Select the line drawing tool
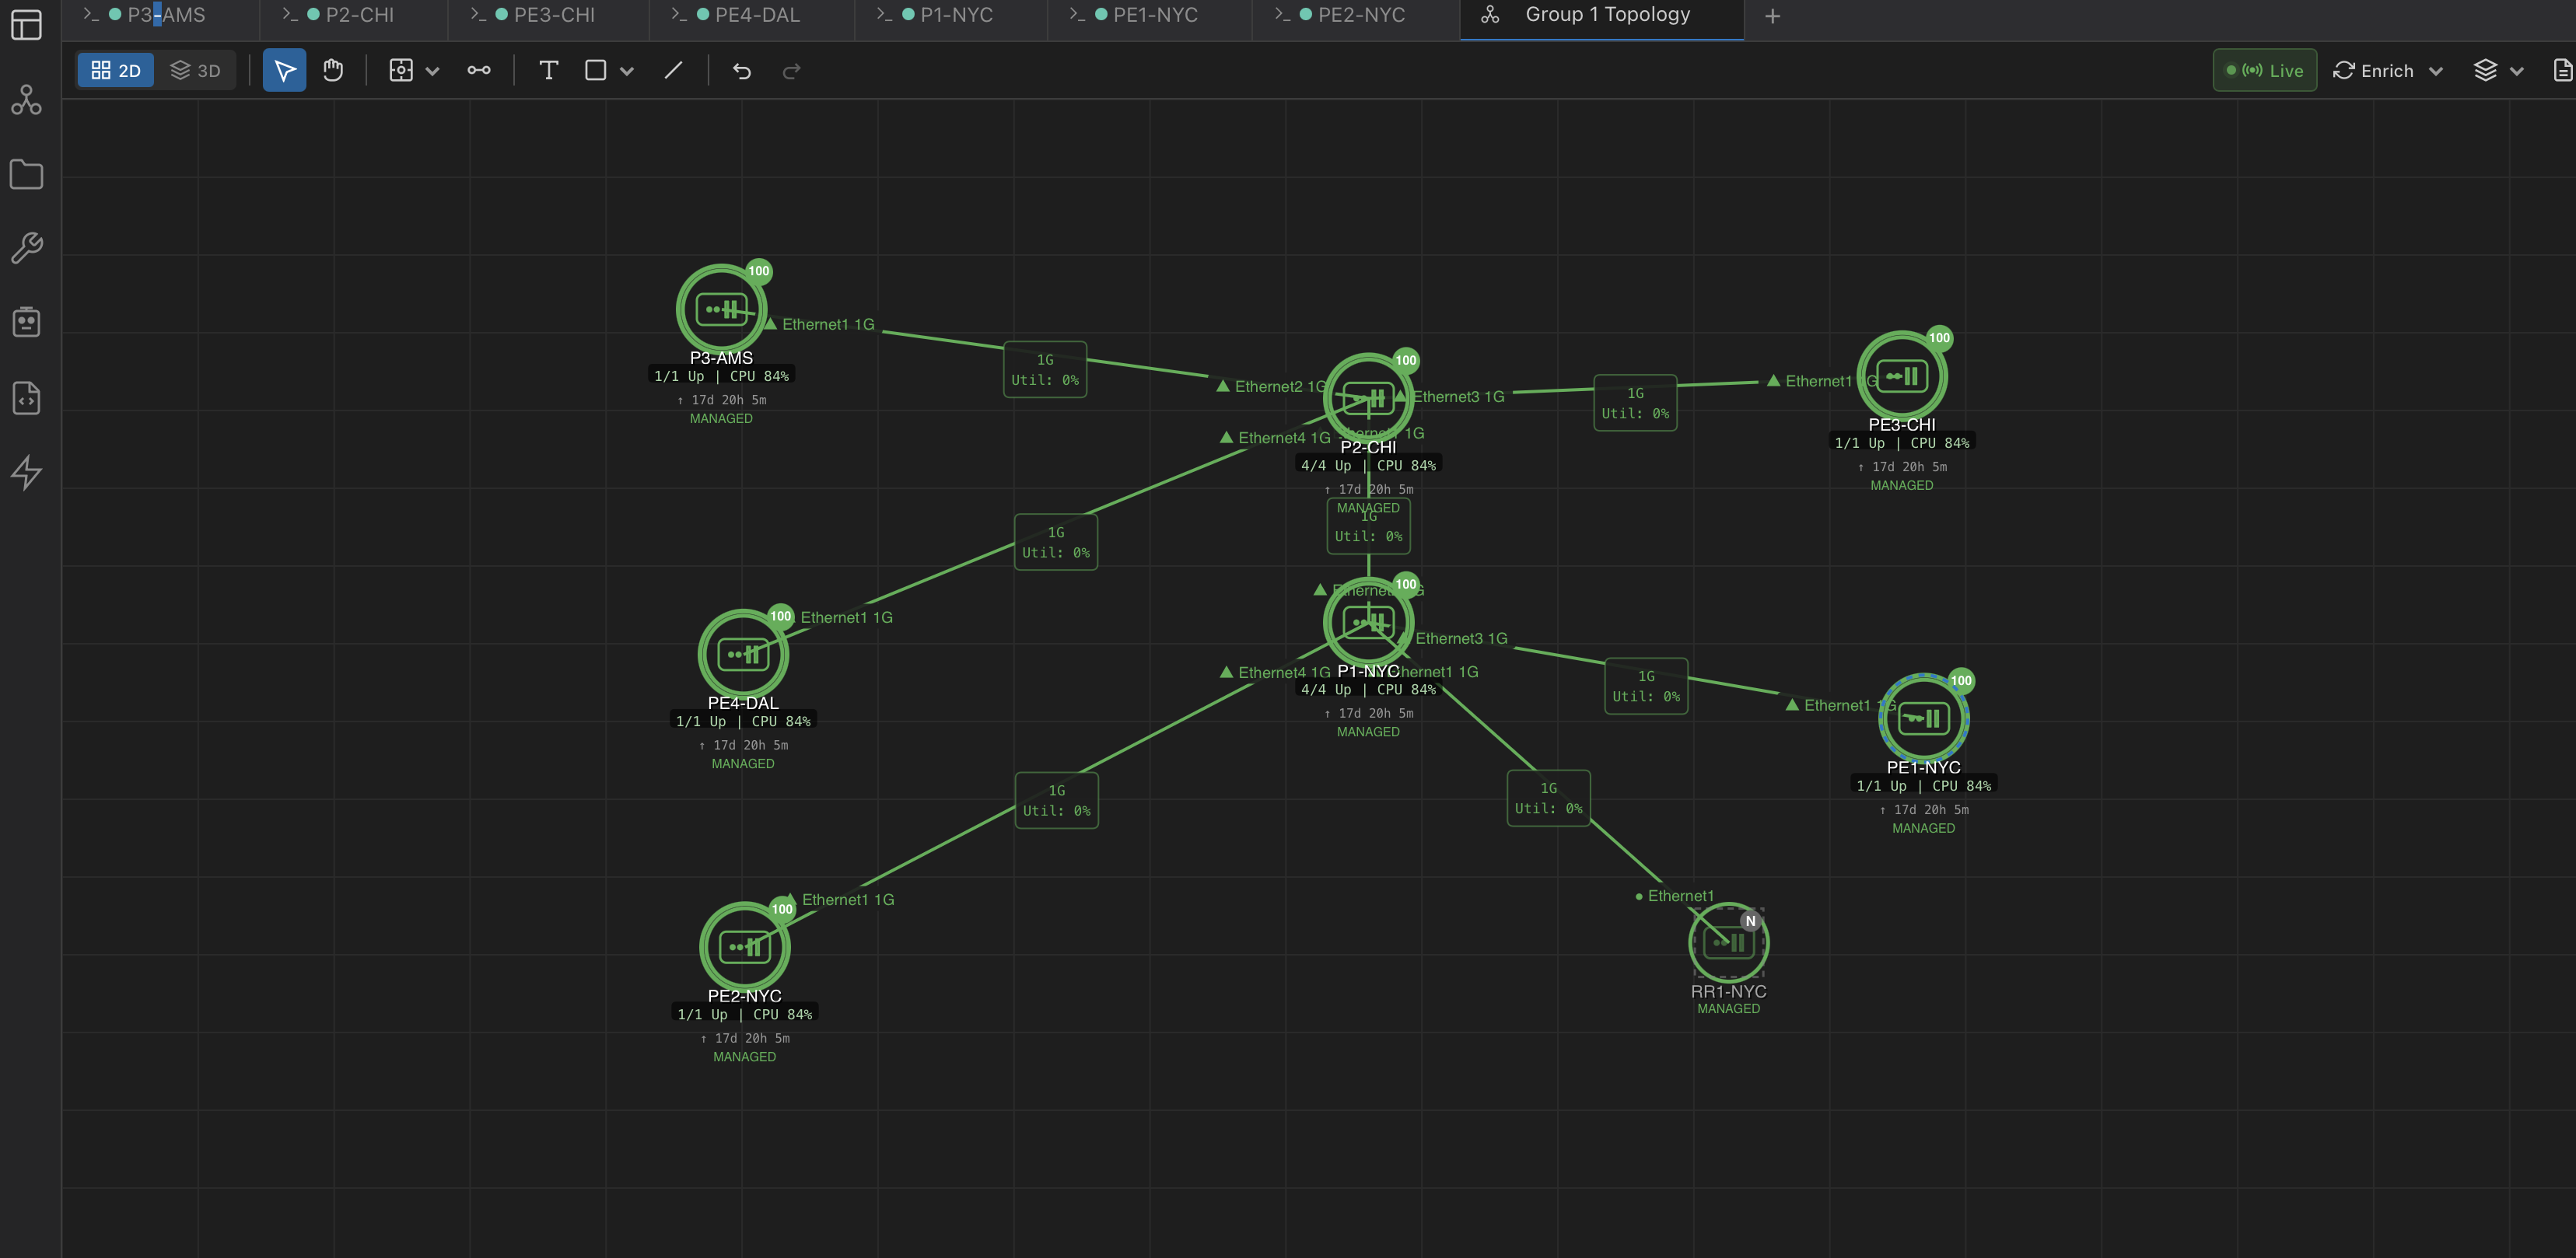This screenshot has height=1258, width=2576. [672, 70]
